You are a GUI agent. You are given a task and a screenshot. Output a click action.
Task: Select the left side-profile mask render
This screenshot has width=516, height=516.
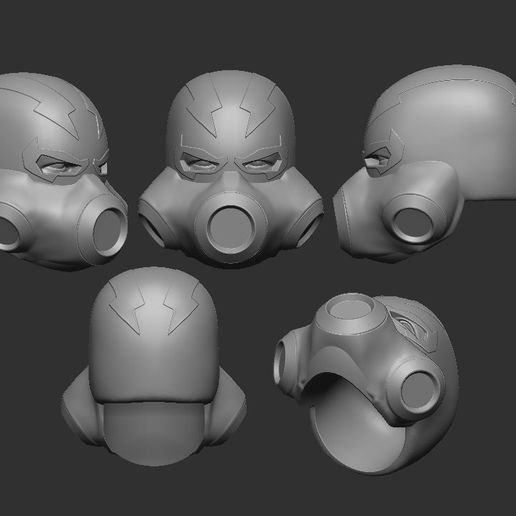click(x=424, y=163)
